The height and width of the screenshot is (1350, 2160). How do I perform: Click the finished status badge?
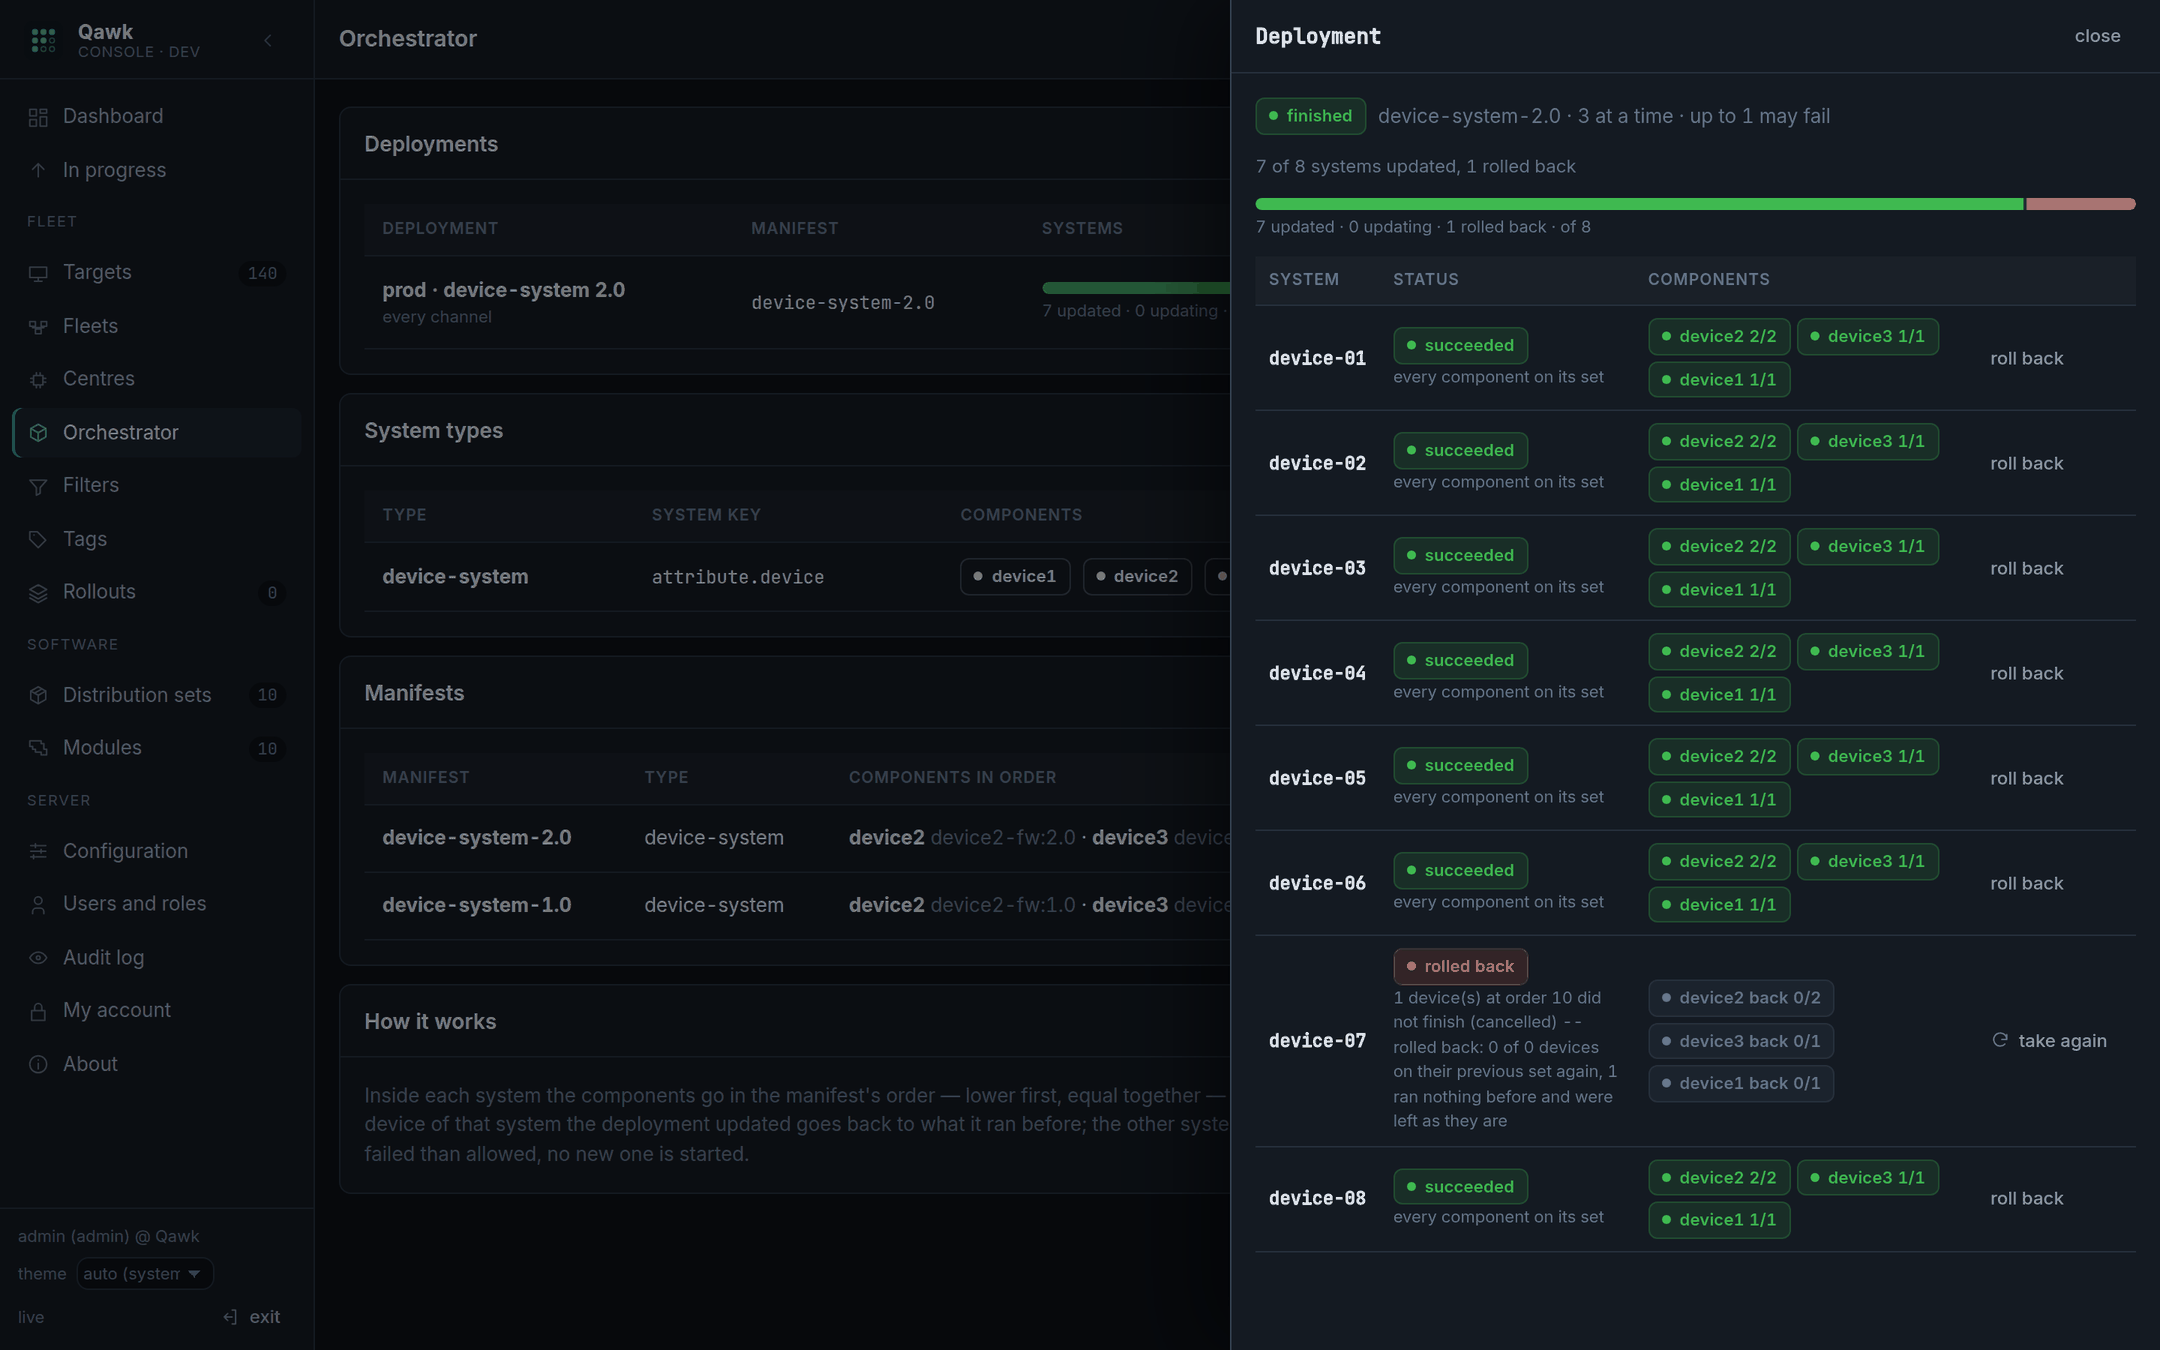point(1310,116)
